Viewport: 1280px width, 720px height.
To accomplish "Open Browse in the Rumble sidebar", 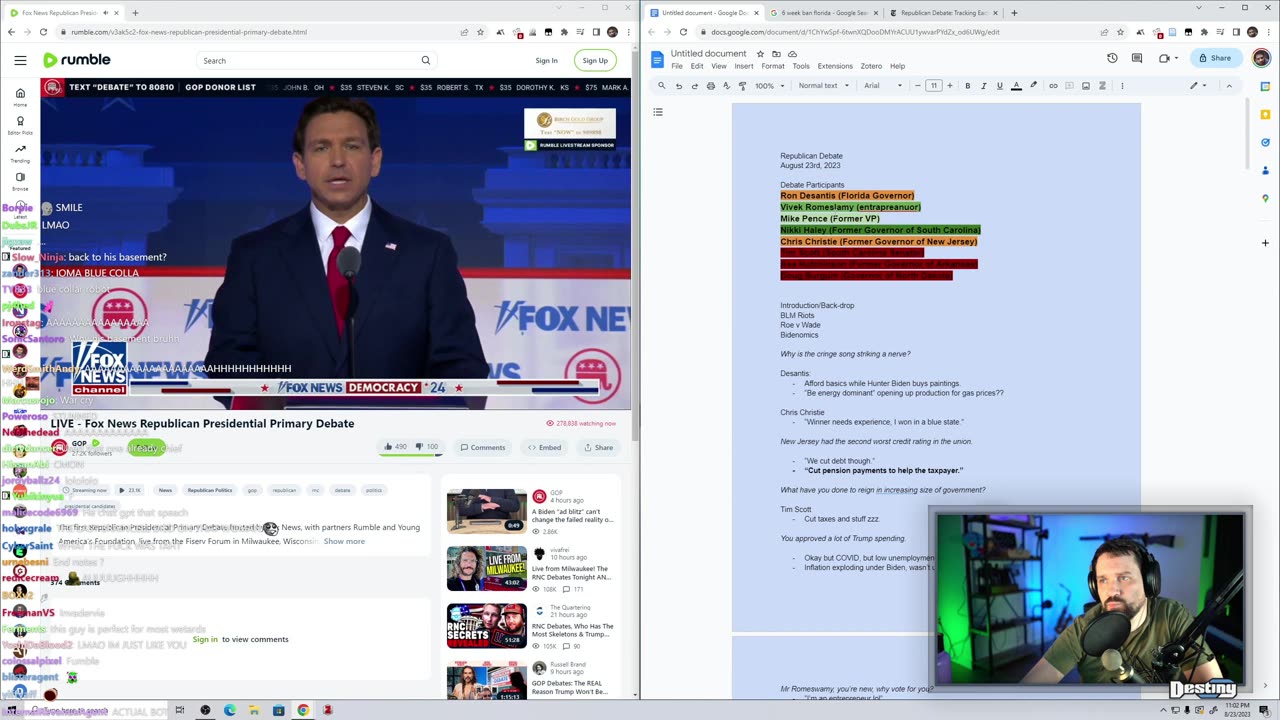I will (x=20, y=181).
